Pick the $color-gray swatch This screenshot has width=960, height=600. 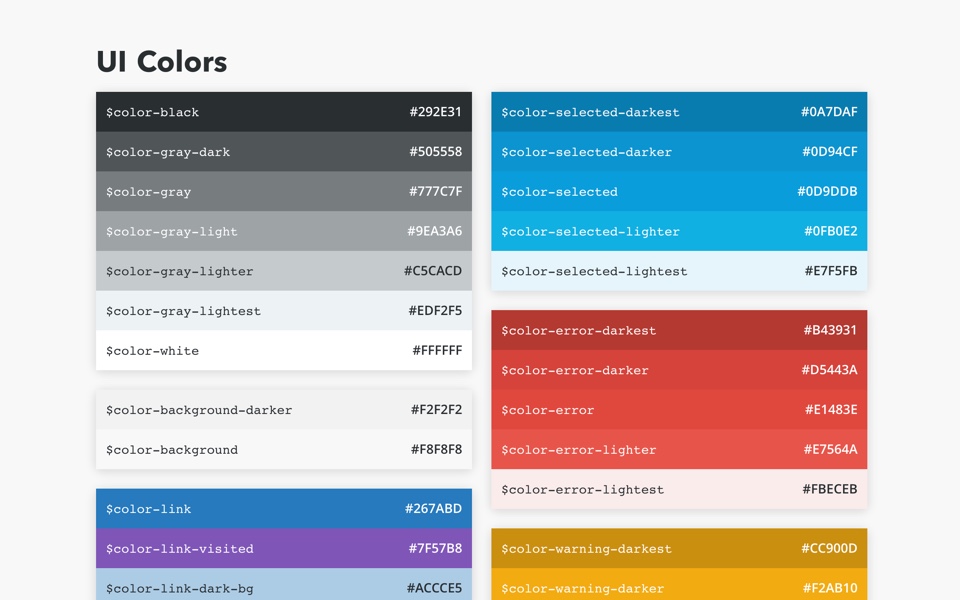pyautogui.click(x=283, y=192)
